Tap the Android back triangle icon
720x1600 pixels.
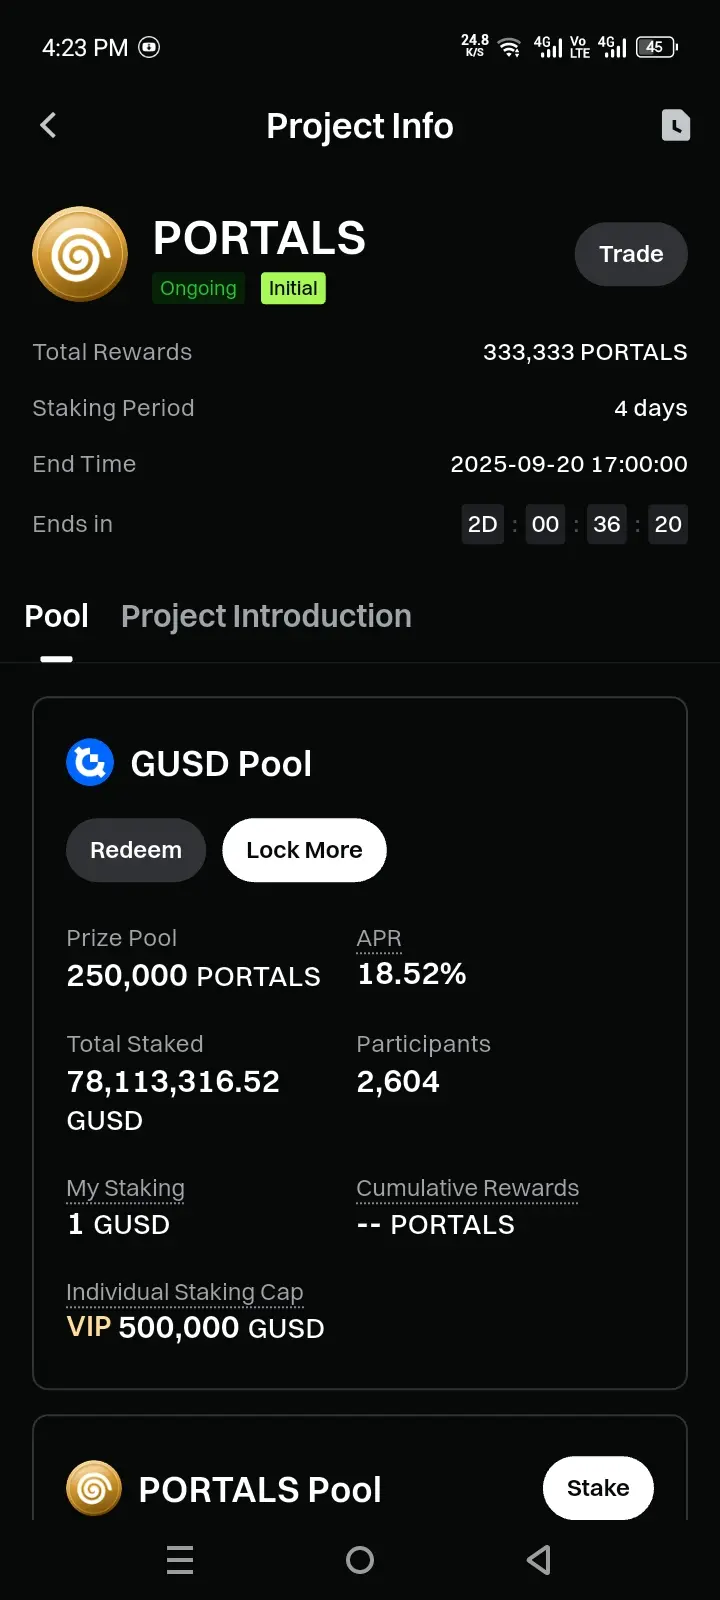tap(539, 1560)
